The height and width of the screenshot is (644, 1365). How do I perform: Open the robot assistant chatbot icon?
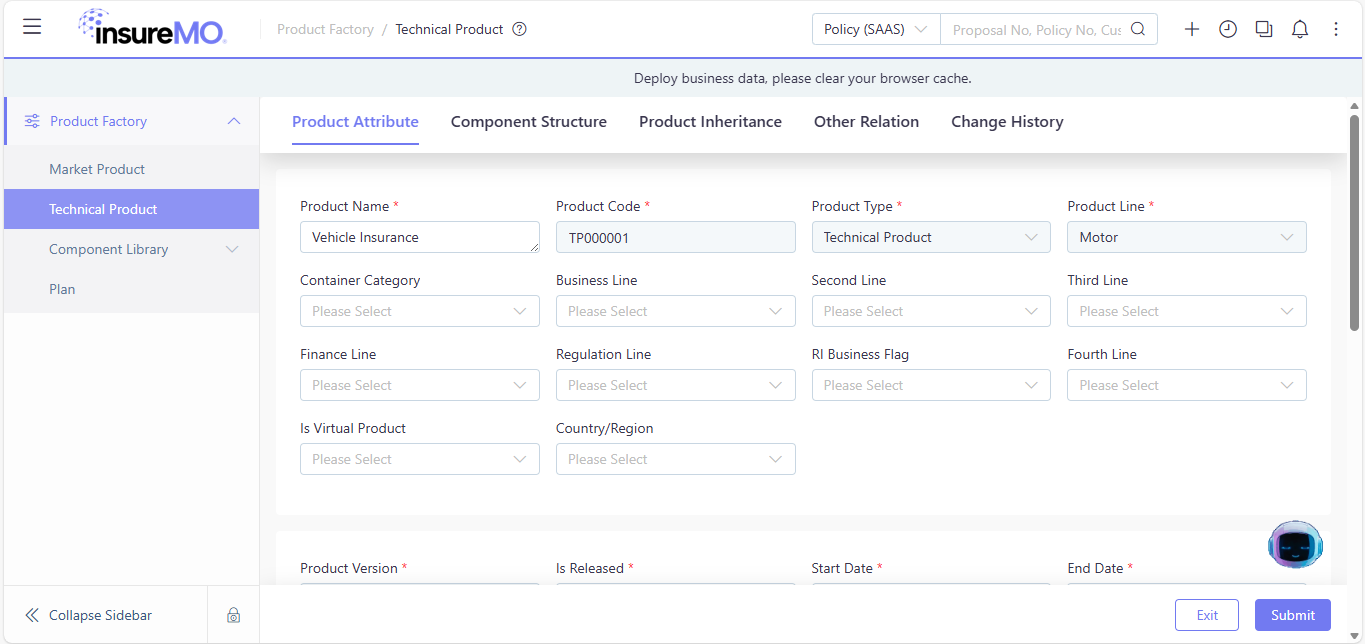pos(1296,544)
